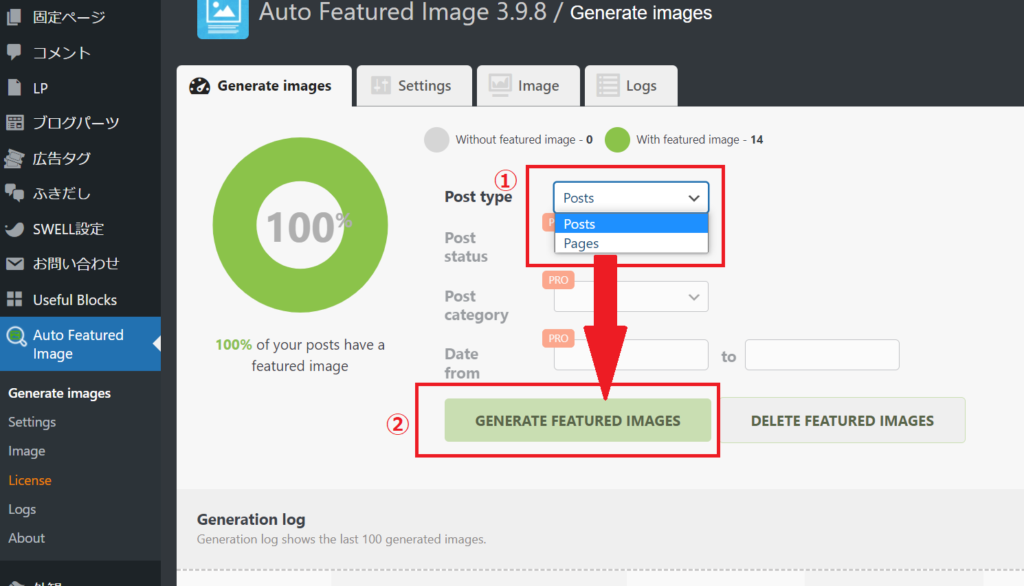Switch to the Image tab

528,86
